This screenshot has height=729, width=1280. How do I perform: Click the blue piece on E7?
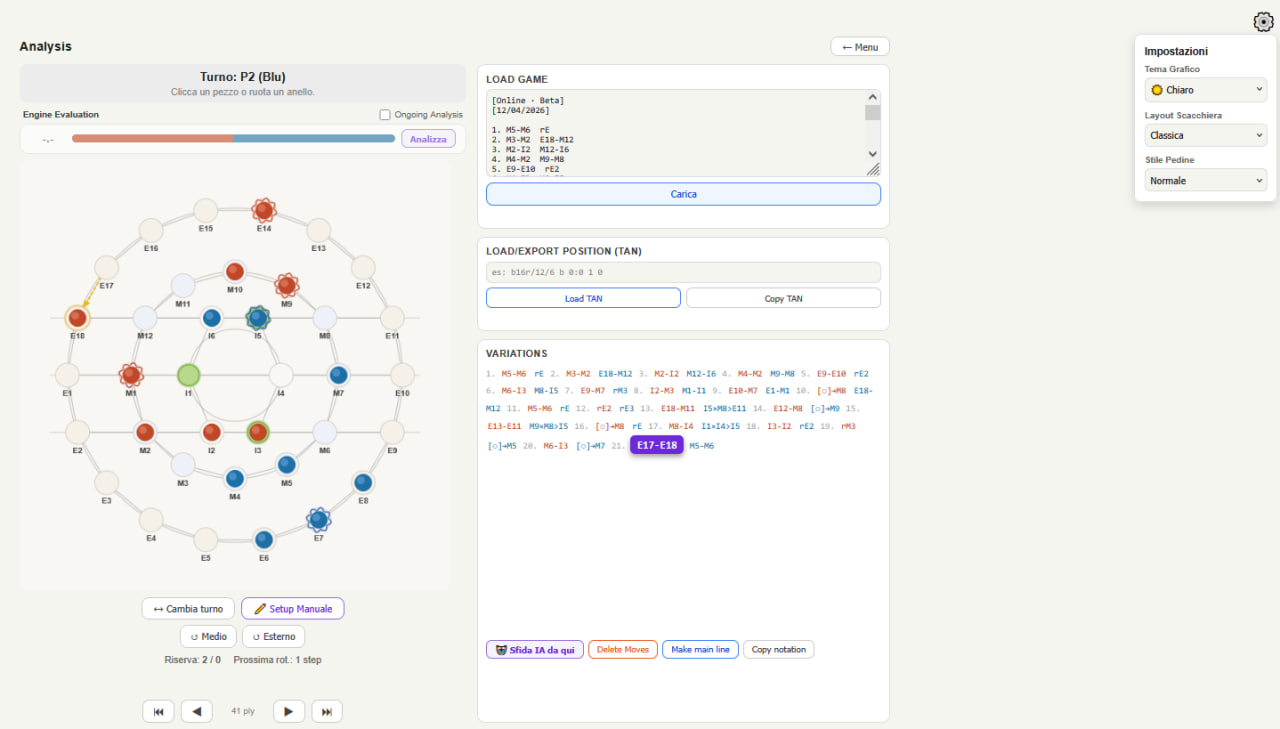click(x=319, y=519)
